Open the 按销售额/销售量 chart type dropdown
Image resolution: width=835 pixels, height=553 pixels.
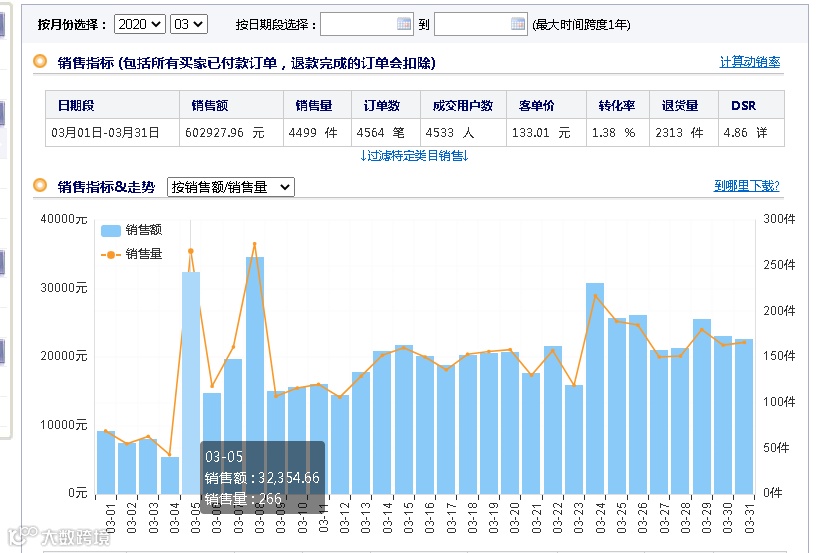click(x=231, y=187)
